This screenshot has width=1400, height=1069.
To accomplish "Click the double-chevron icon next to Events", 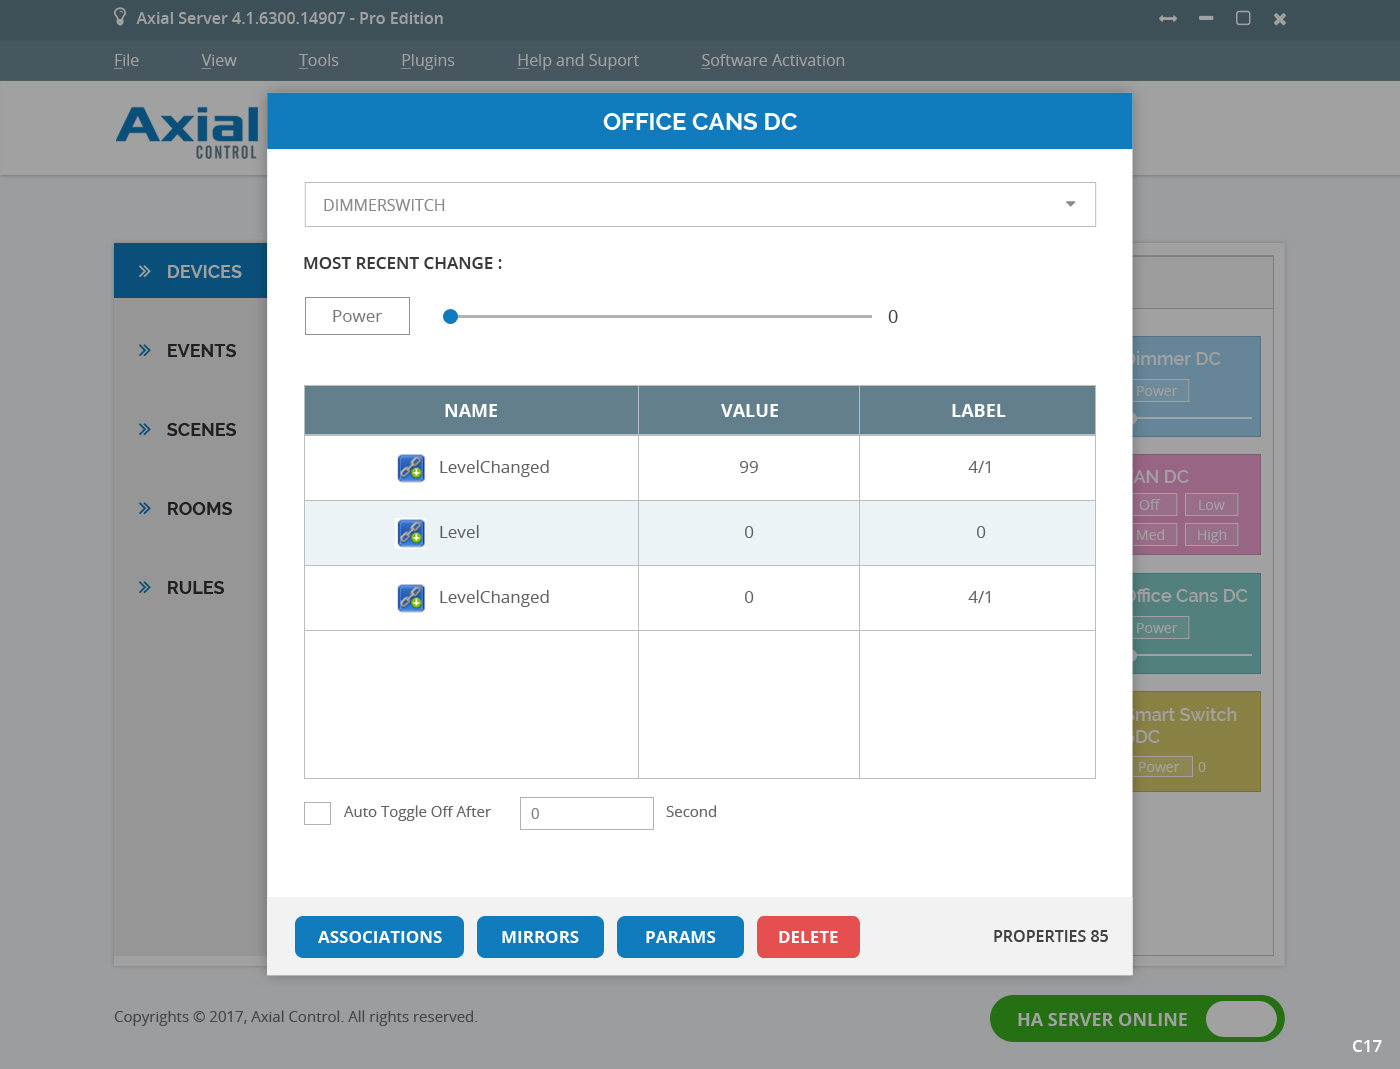I will 145,350.
